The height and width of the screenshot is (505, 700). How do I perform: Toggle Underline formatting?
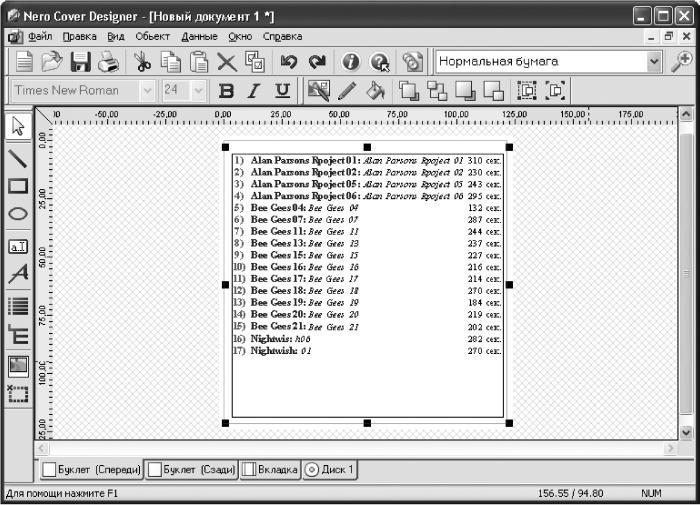point(282,91)
